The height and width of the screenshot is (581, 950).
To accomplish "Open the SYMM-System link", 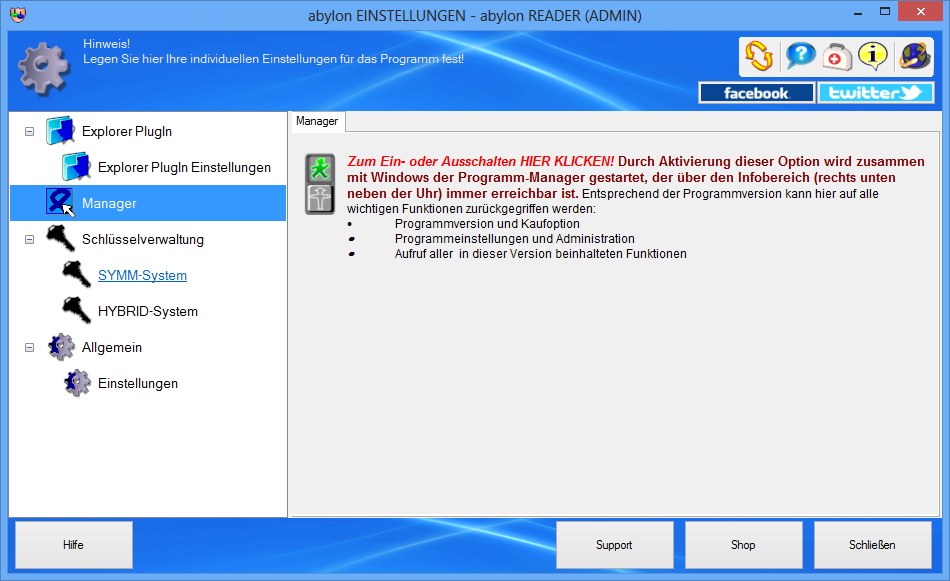I will 142,275.
